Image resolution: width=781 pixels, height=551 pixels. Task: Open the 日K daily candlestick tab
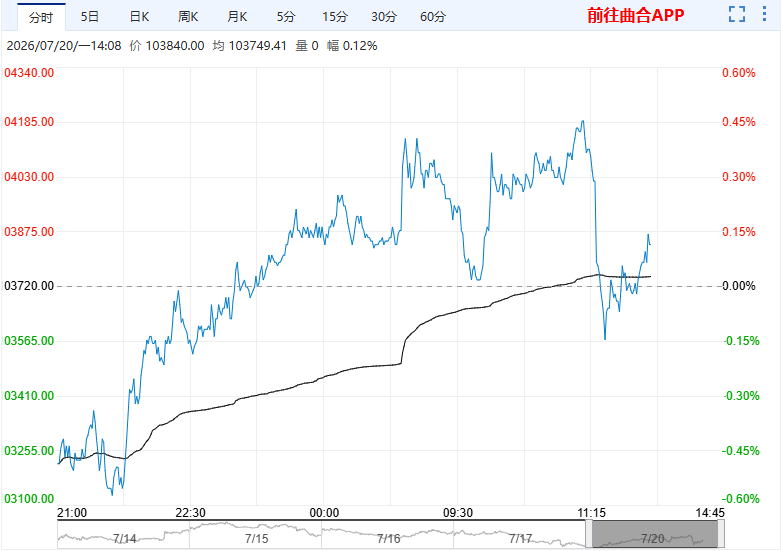139,16
